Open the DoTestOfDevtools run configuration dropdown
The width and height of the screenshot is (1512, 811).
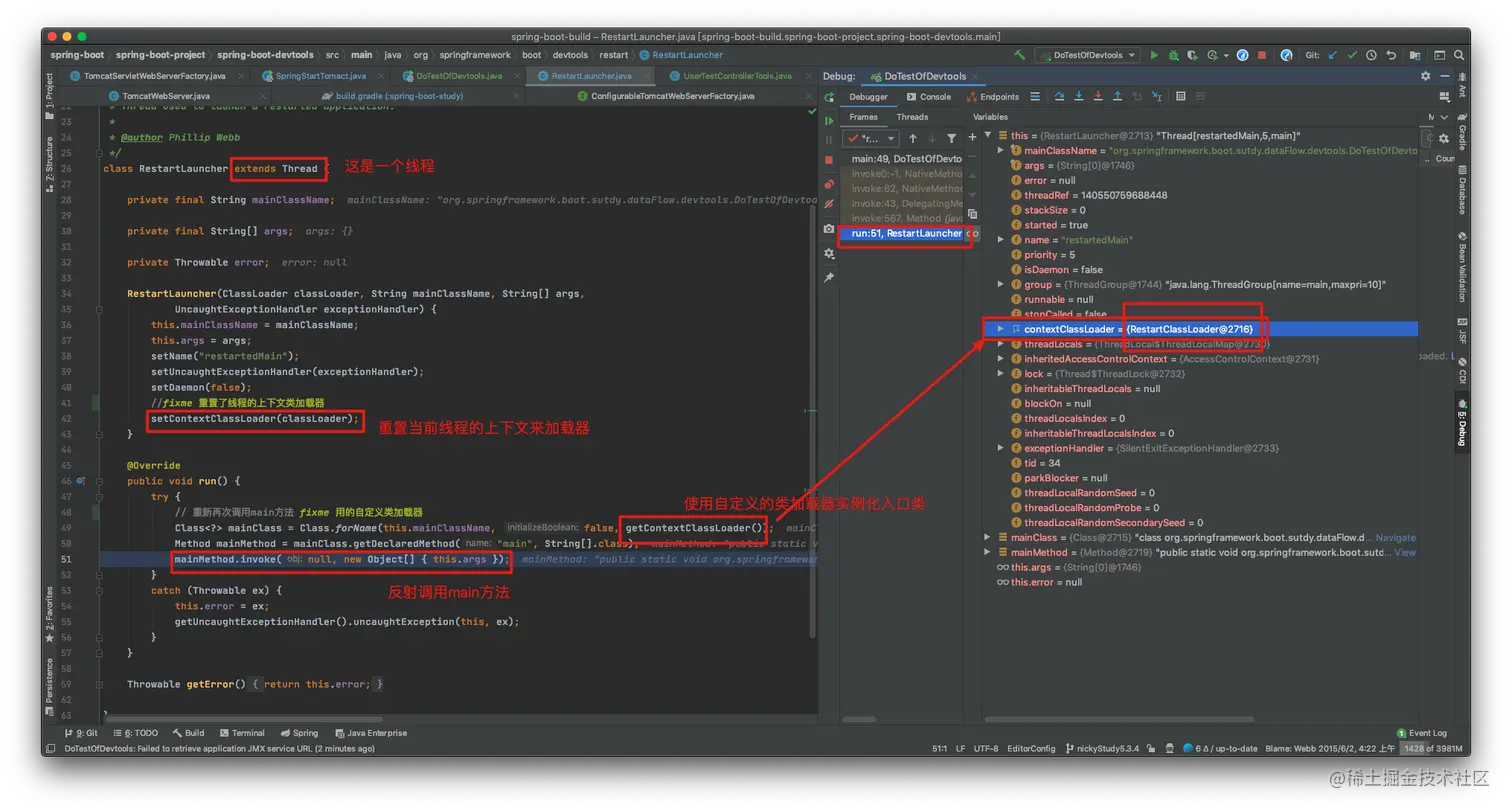point(1087,55)
